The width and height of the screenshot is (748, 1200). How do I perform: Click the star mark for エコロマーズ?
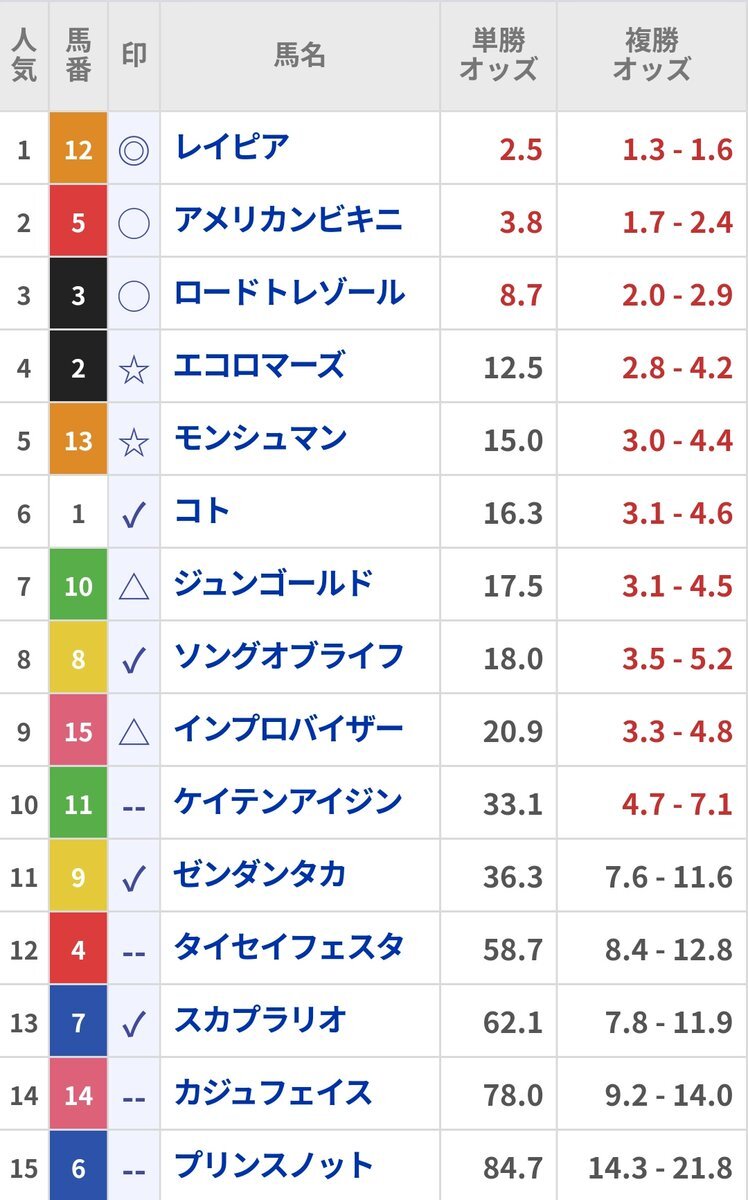134,369
